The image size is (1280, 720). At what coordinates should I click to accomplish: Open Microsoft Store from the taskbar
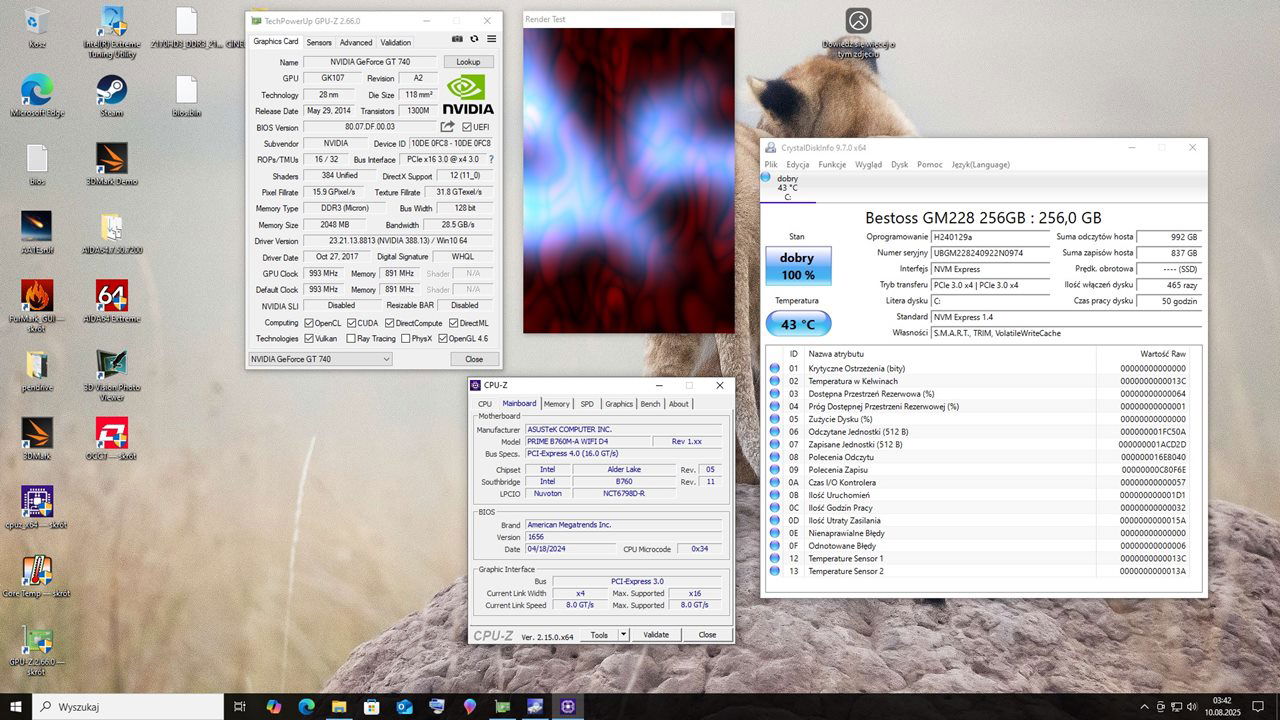[371, 707]
